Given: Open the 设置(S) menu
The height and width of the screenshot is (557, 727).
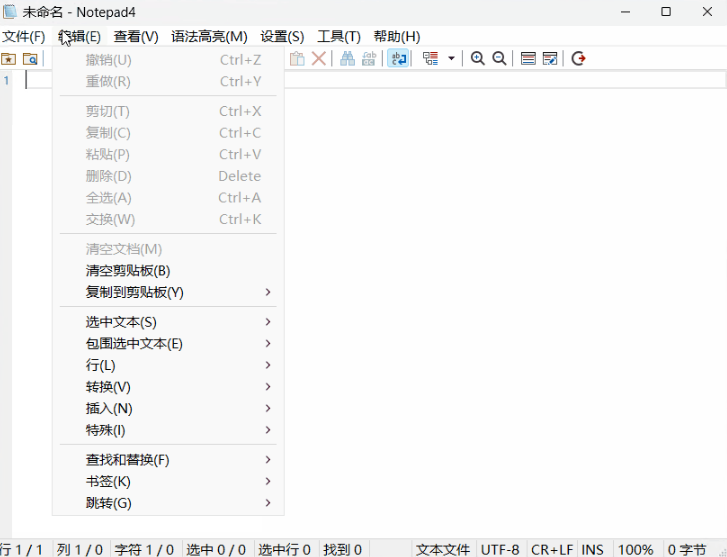Looking at the screenshot, I should 282,36.
